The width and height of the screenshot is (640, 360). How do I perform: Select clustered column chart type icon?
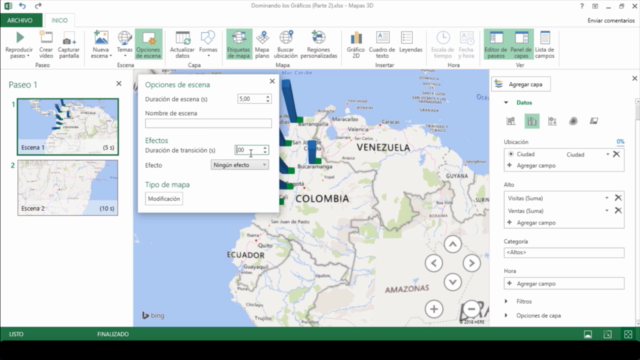[532, 121]
